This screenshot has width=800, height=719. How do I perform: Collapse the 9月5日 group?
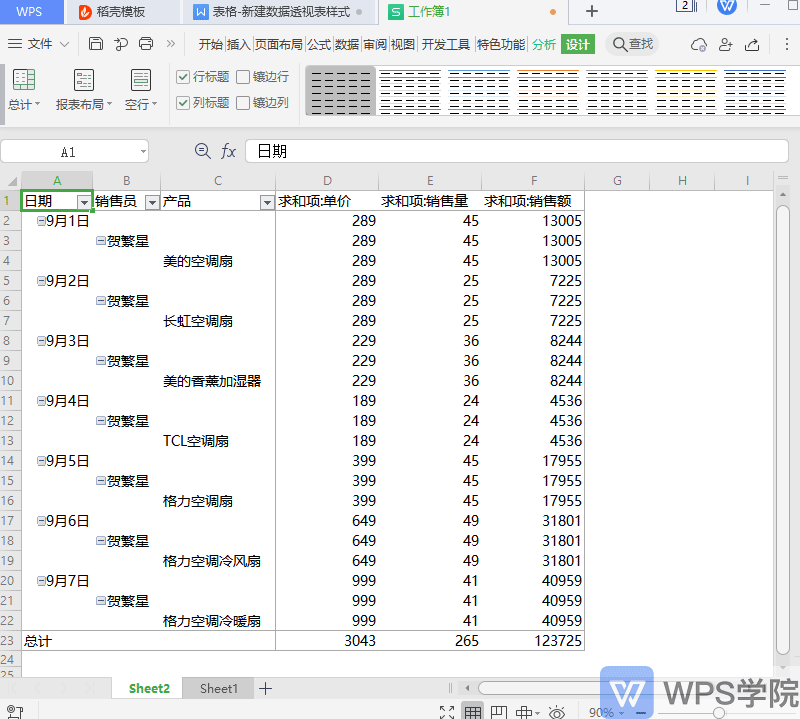[x=41, y=461]
